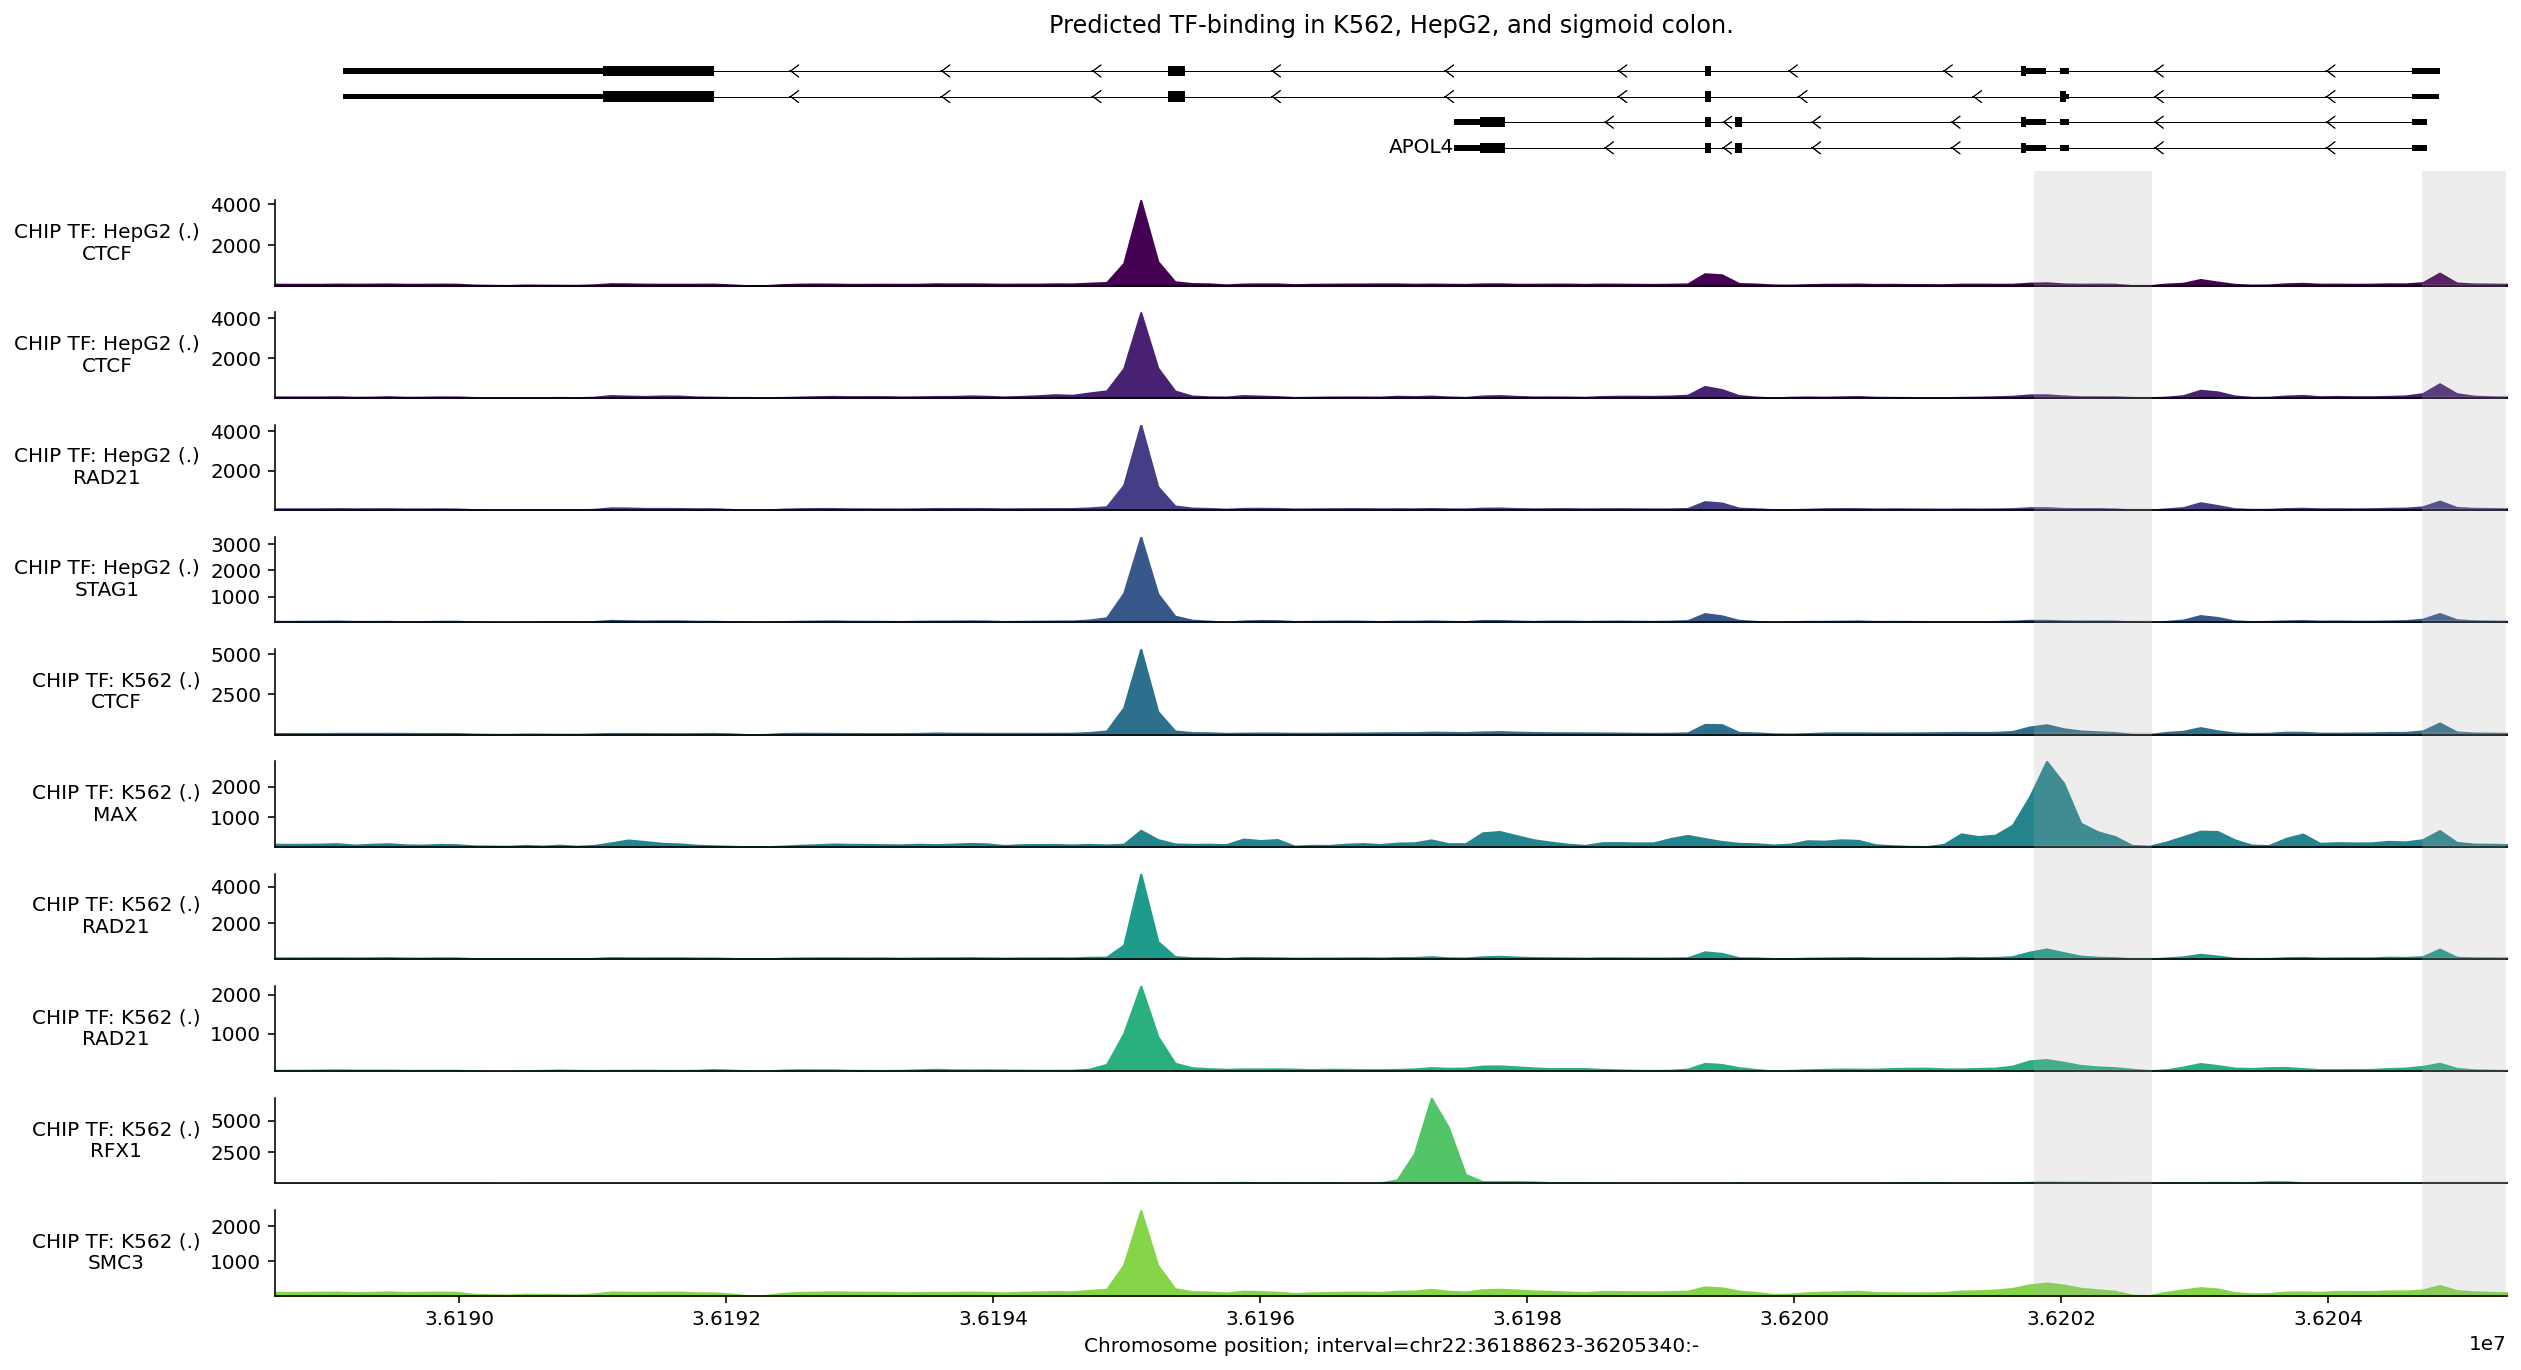Select x-axis tick label 3.6194
This screenshot has height=1370, width=2521.
(993, 1318)
